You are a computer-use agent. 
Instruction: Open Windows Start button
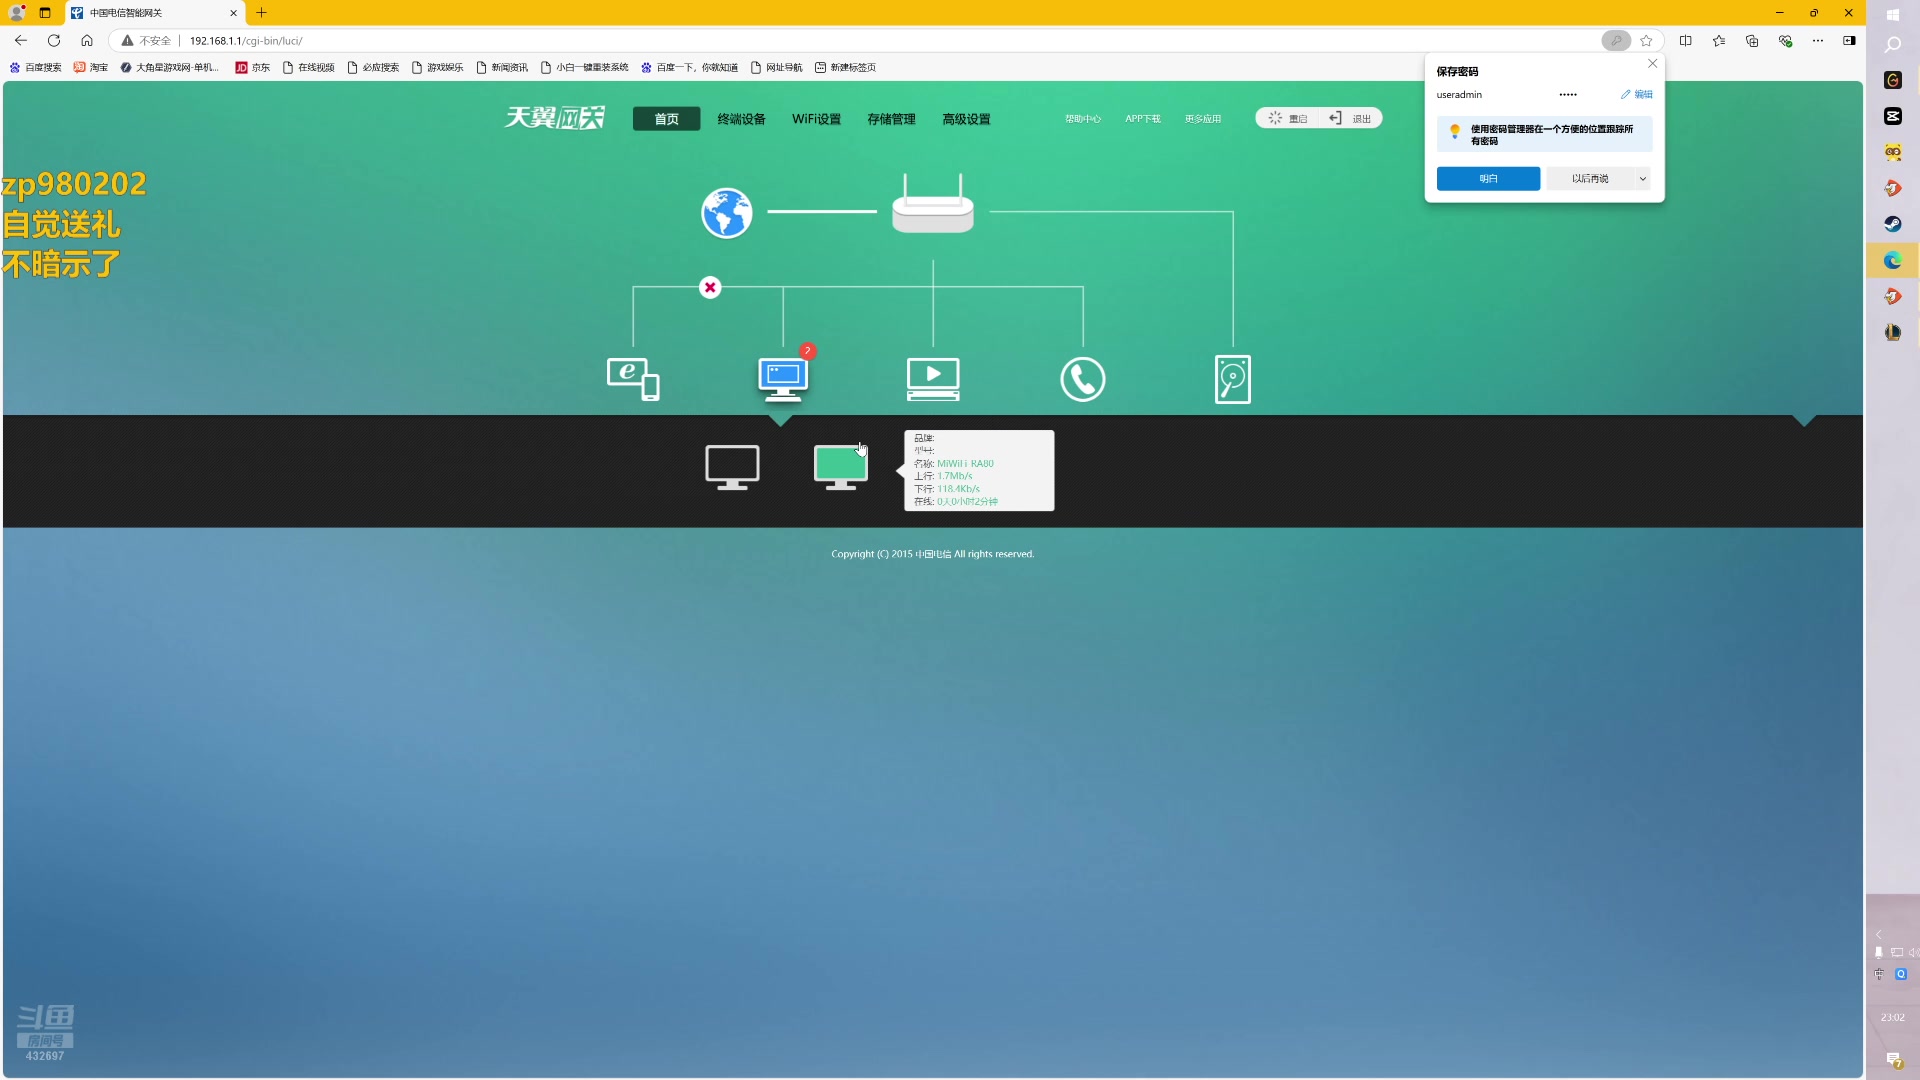[1893, 15]
